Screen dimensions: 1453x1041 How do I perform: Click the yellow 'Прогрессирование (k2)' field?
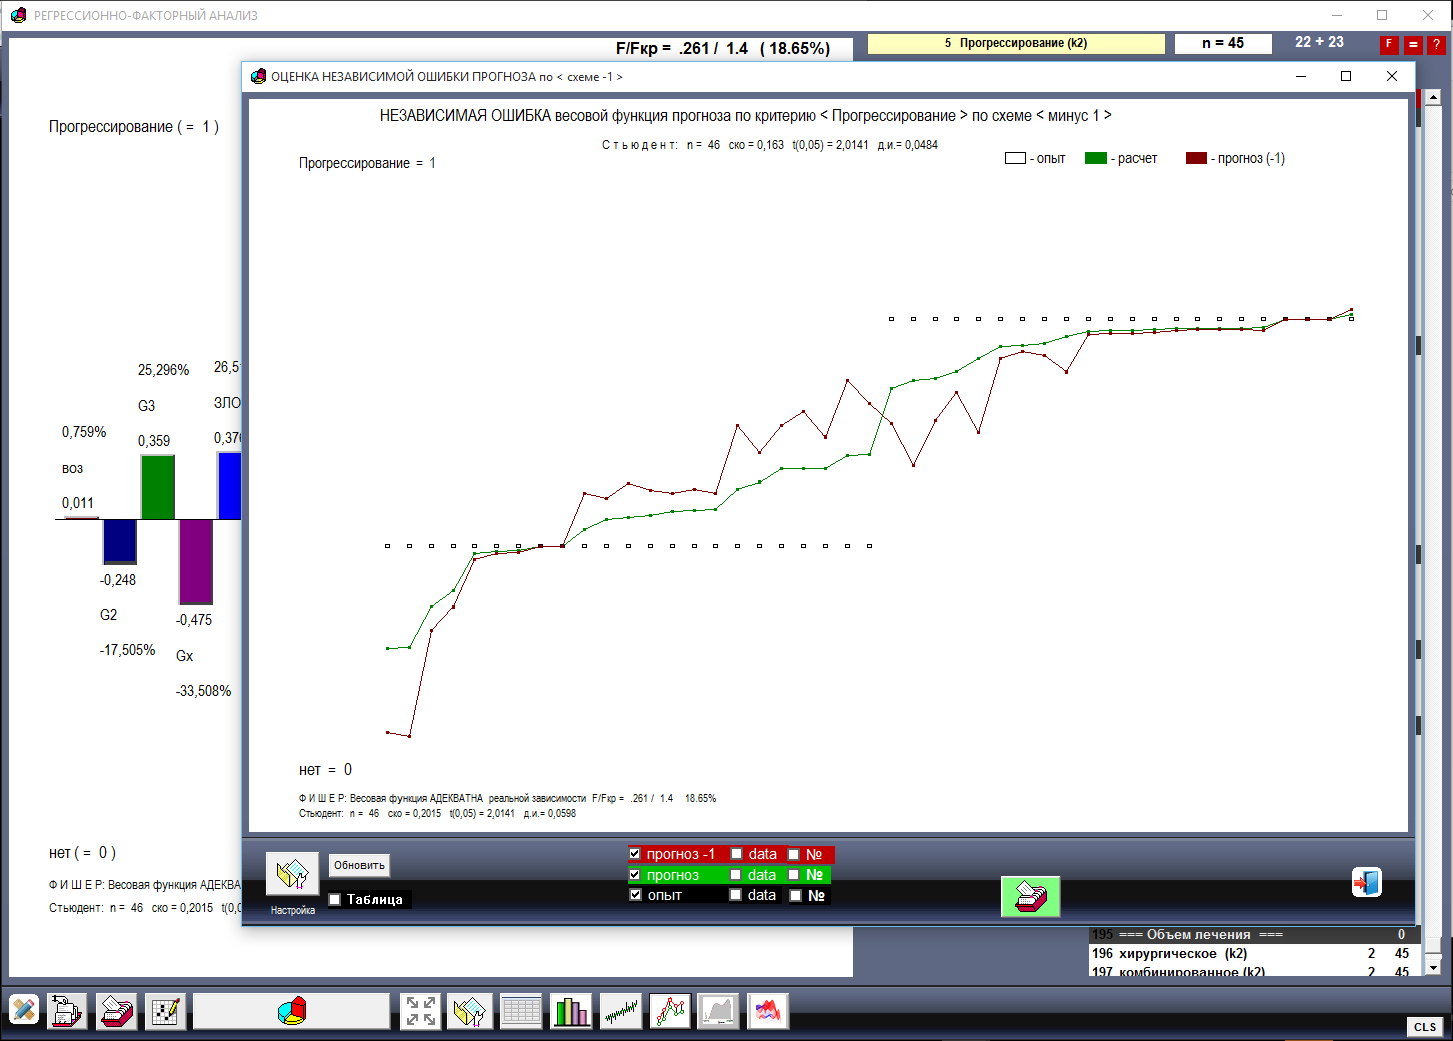[x=1015, y=44]
